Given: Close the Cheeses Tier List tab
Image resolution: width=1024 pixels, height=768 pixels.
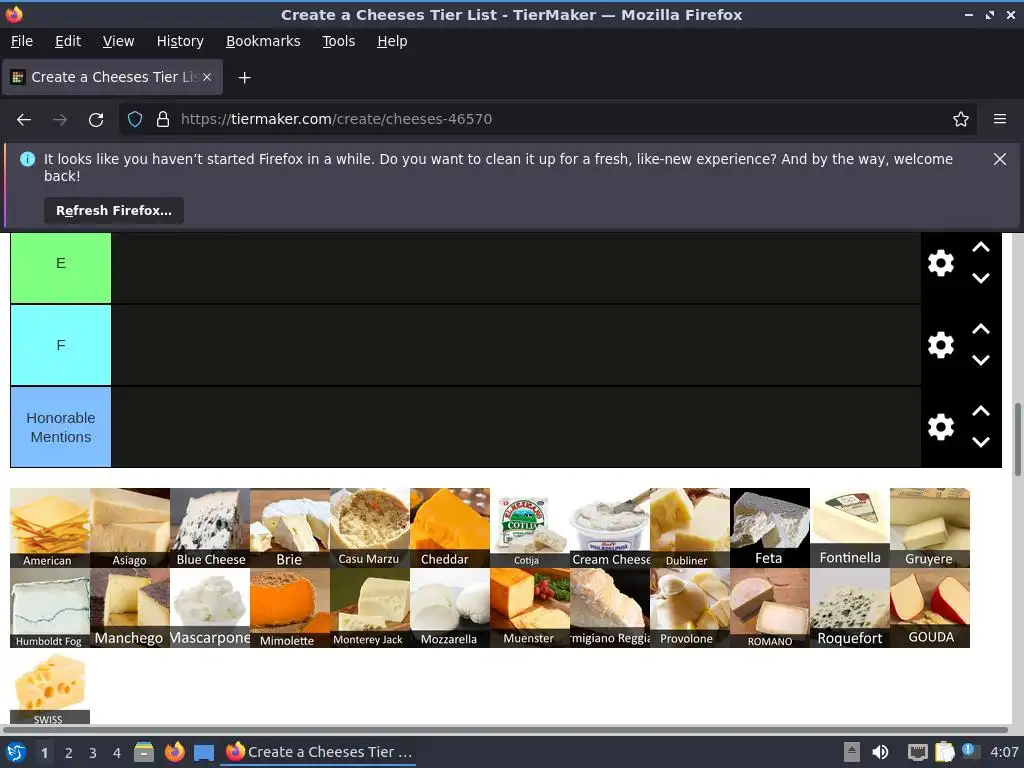Looking at the screenshot, I should tap(207, 77).
